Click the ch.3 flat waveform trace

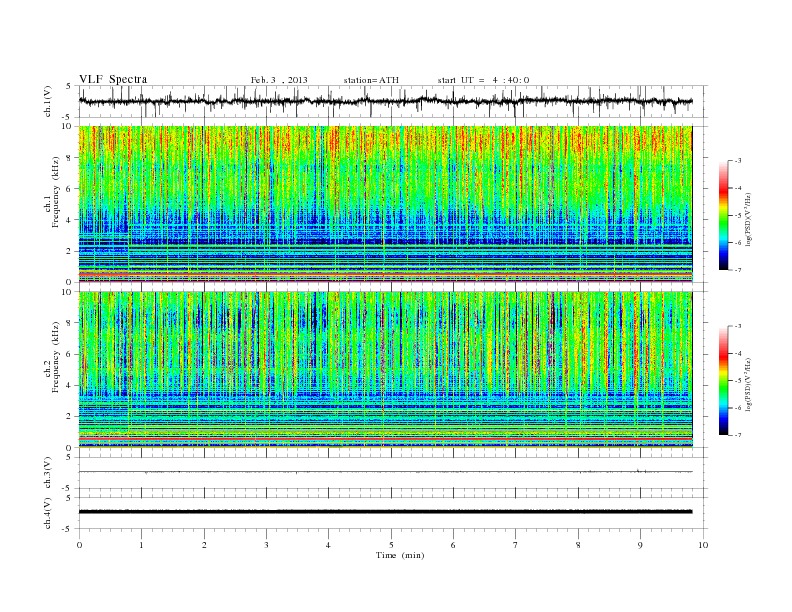pos(385,472)
